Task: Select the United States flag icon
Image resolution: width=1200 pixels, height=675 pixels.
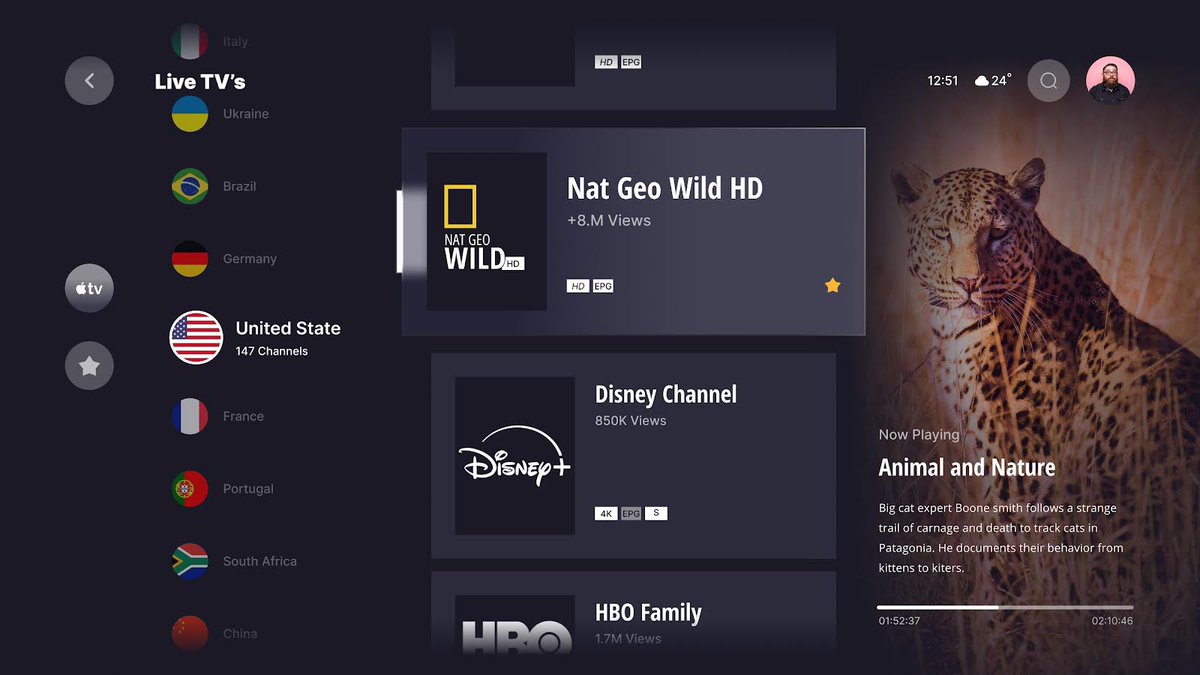Action: [x=196, y=337]
